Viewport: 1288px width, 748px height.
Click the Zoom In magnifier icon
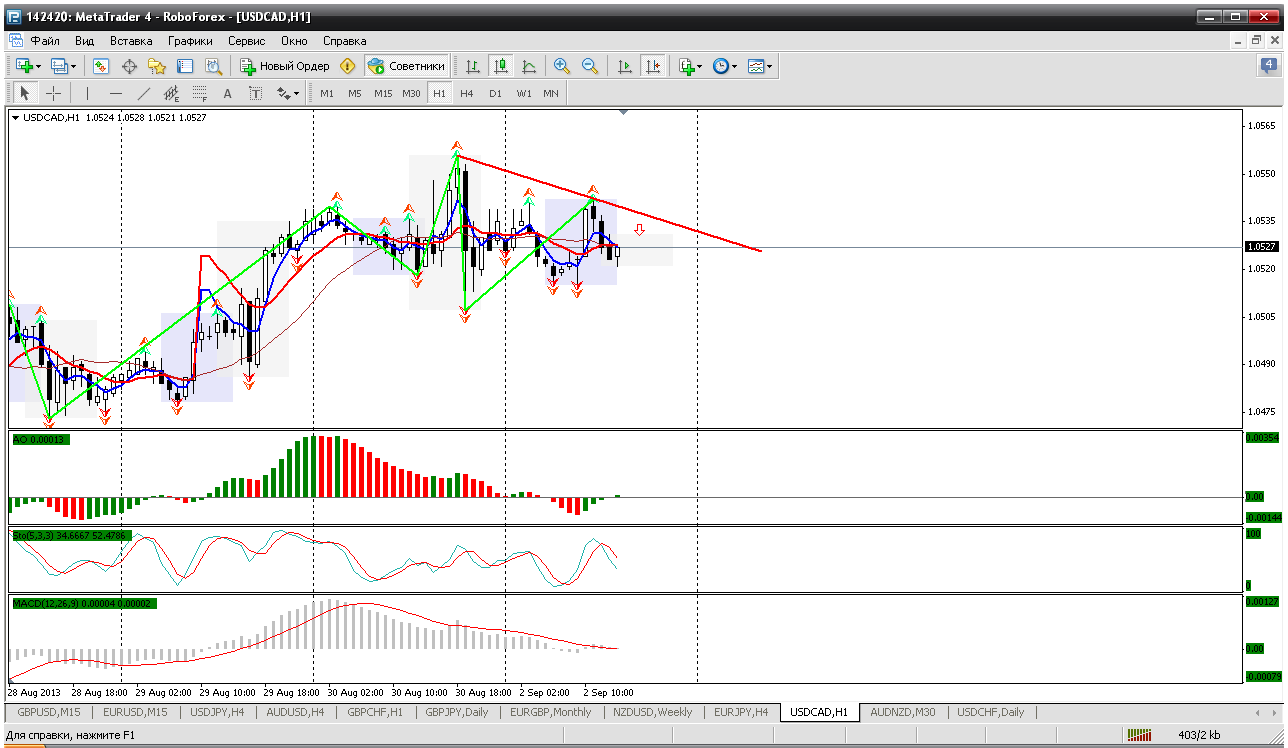(x=562, y=66)
